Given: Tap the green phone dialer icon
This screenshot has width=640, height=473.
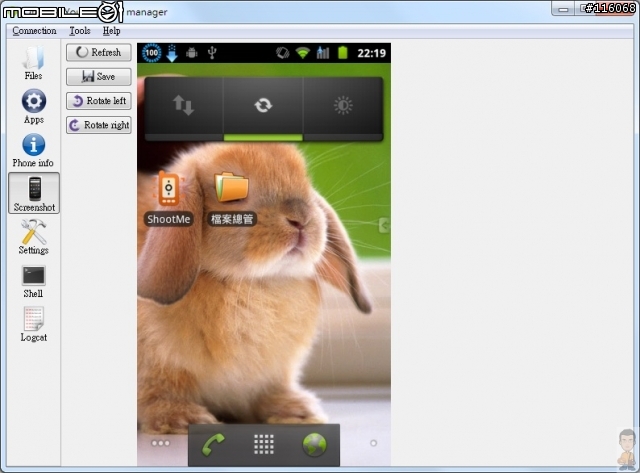Looking at the screenshot, I should (x=213, y=445).
